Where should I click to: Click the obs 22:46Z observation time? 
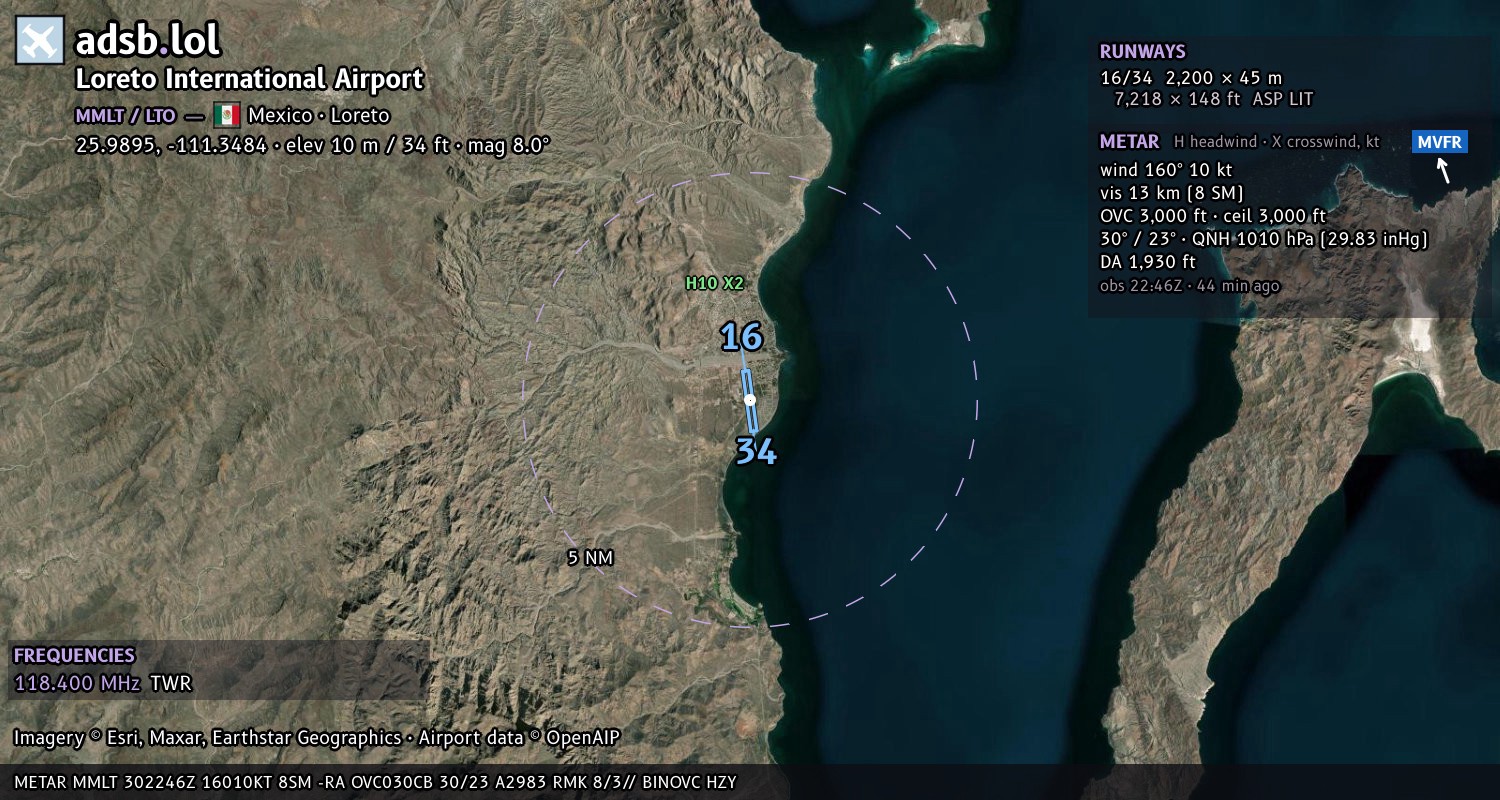(x=1189, y=286)
